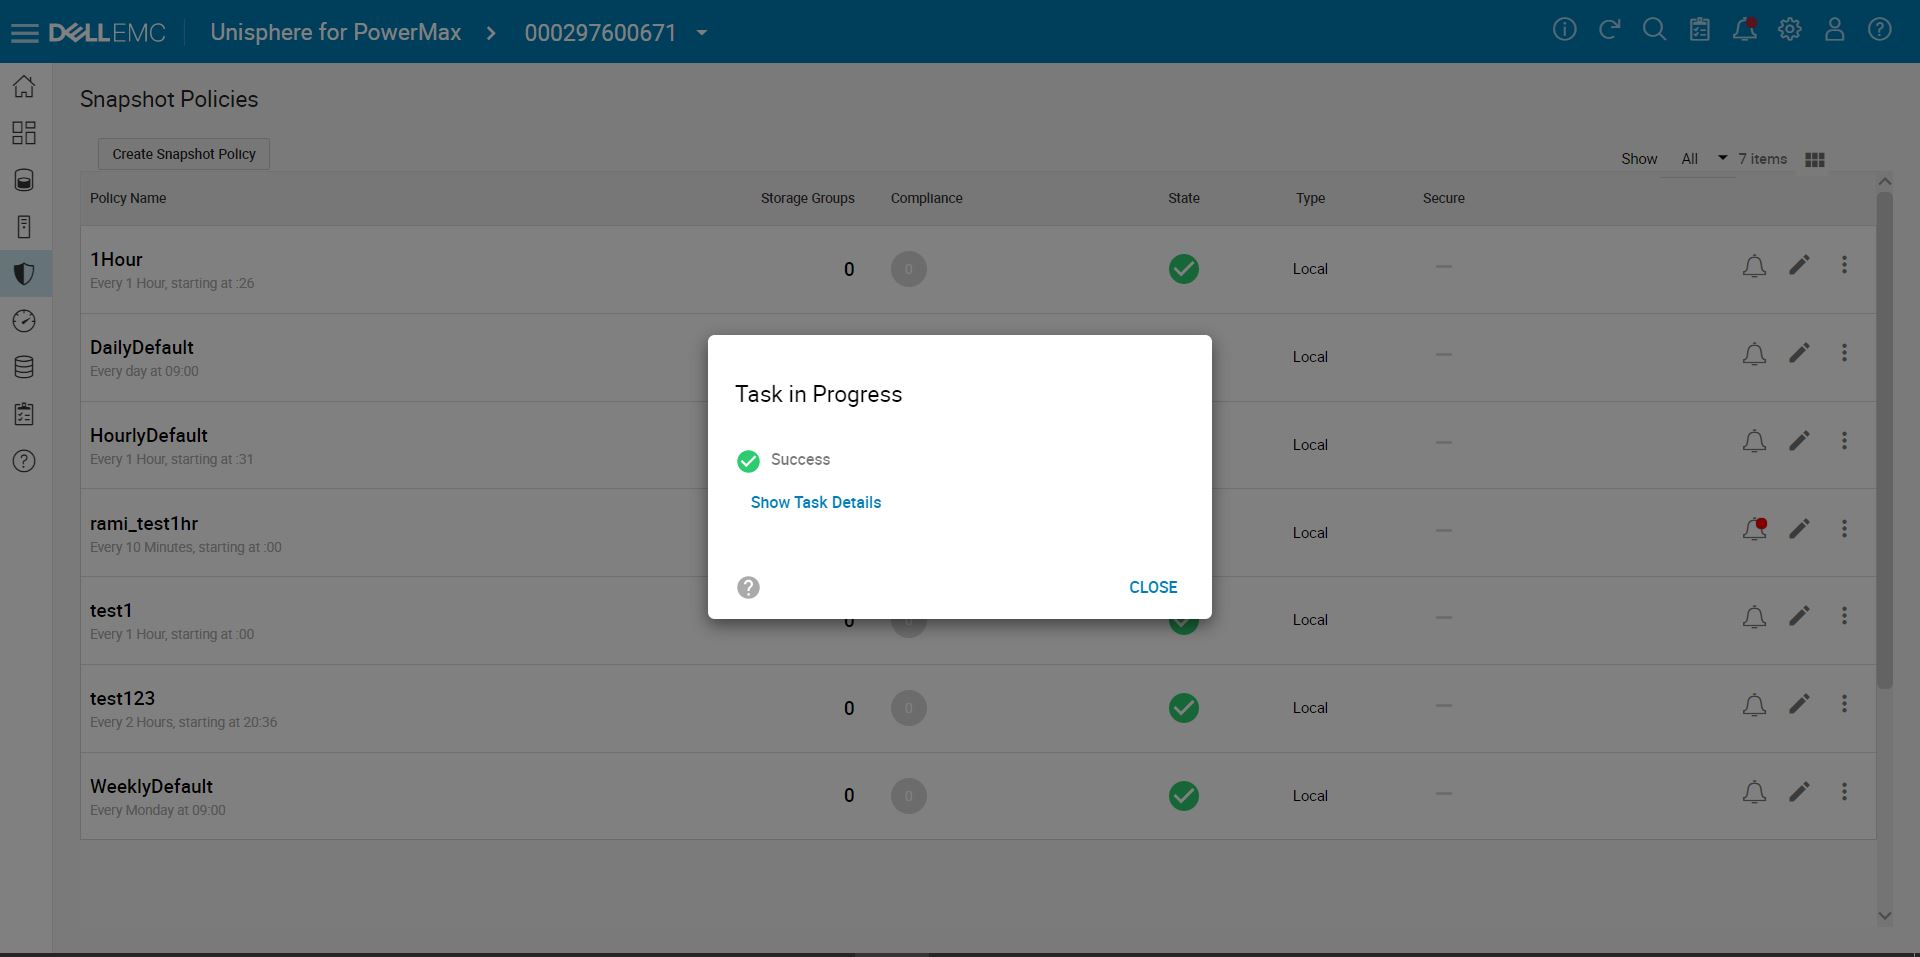The height and width of the screenshot is (957, 1920).
Task: Open the Home page from the sidebar
Action: click(x=24, y=86)
